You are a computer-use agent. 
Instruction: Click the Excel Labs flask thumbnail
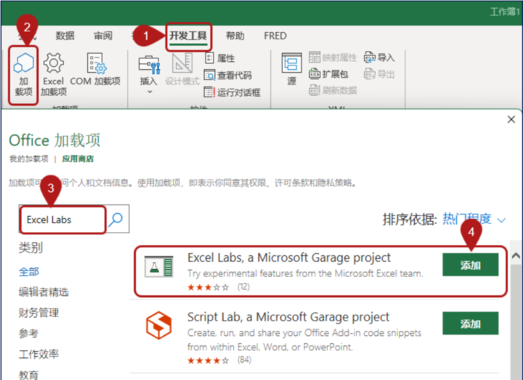tap(159, 266)
